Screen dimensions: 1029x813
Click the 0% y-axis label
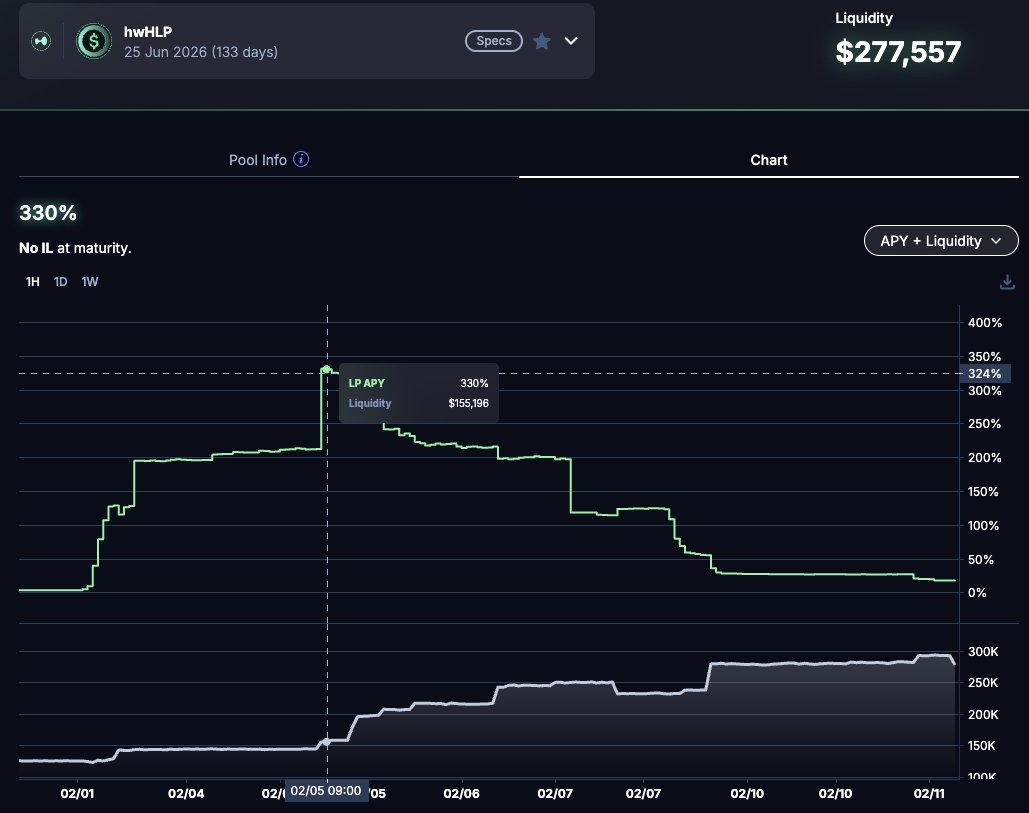pyautogui.click(x=976, y=593)
